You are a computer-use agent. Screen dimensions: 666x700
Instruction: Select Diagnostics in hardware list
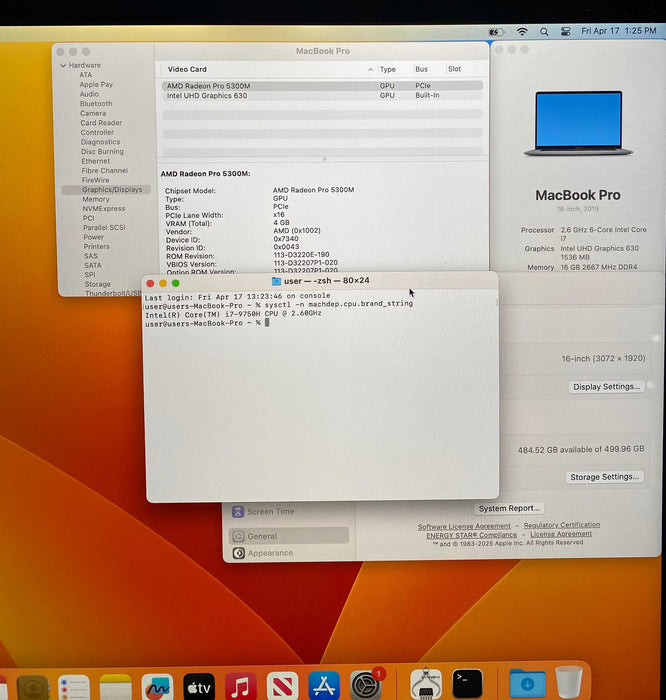point(100,142)
